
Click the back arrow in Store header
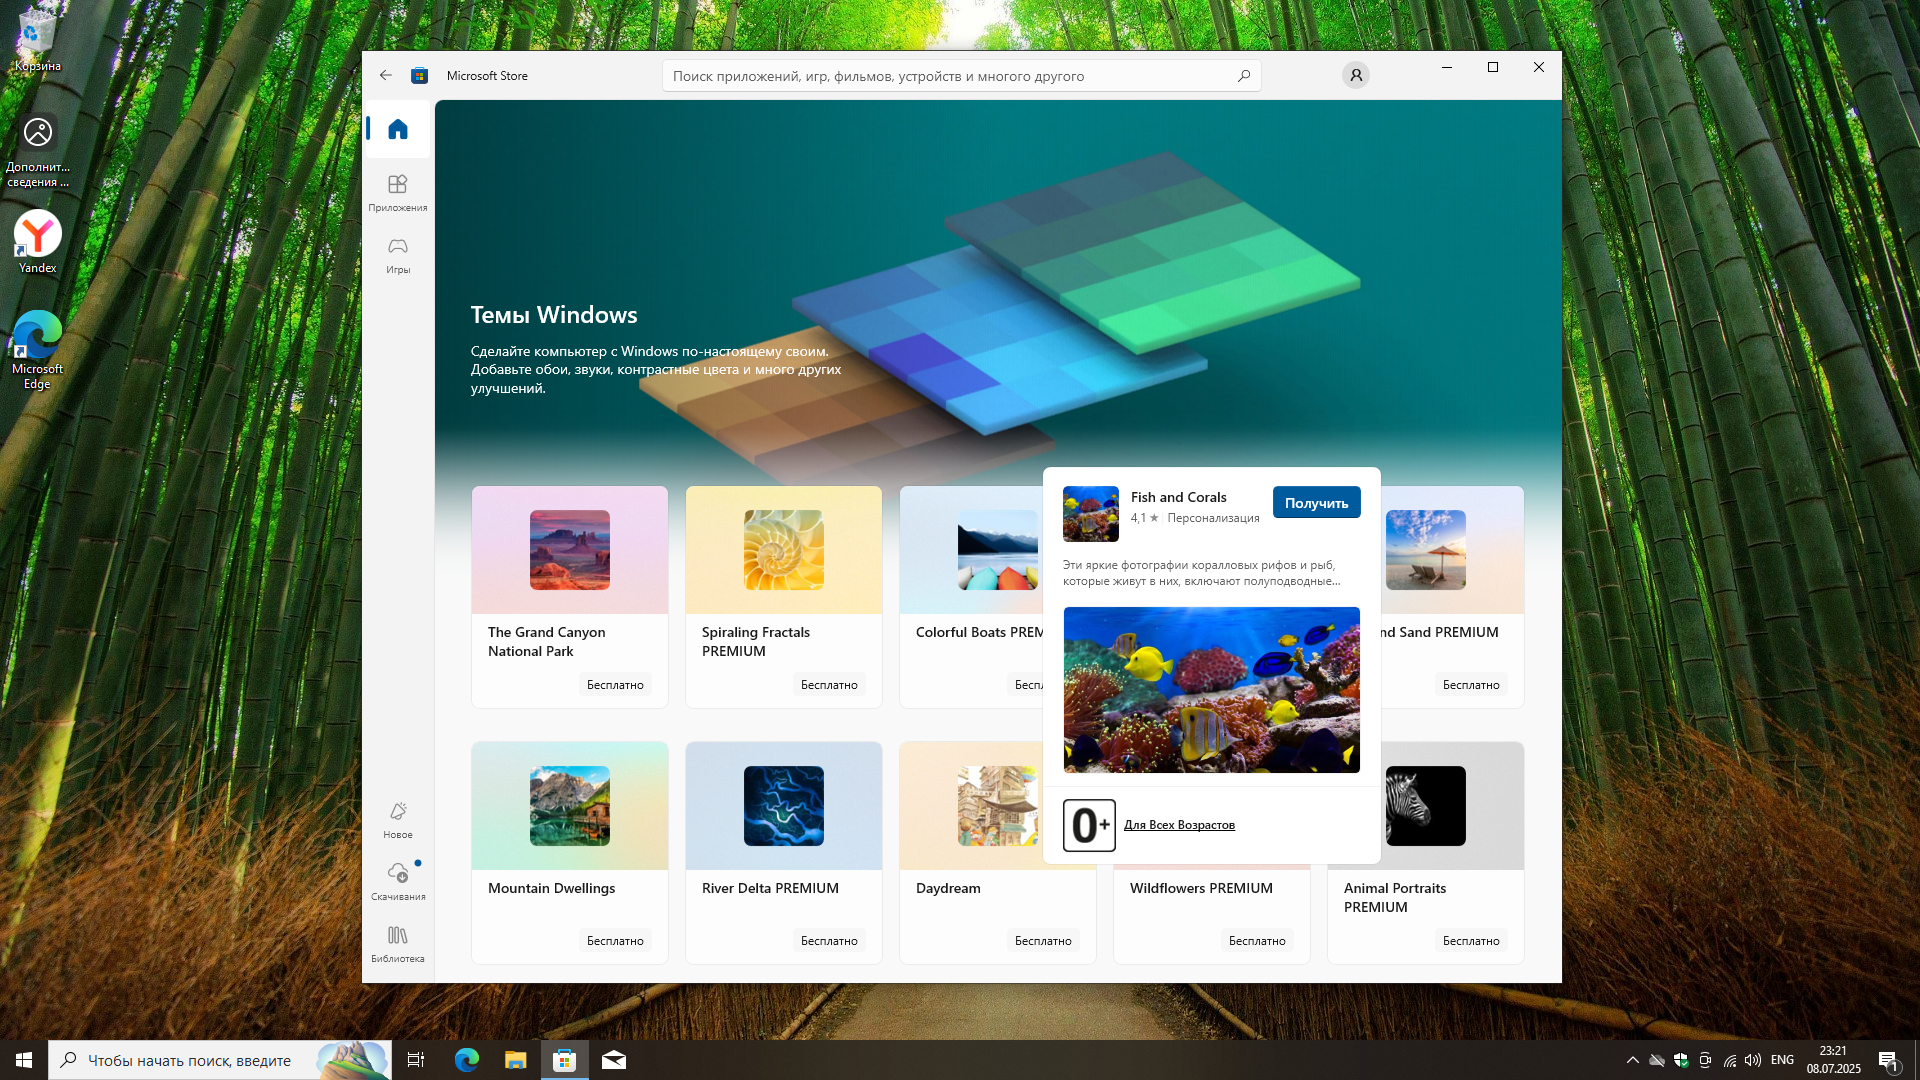(386, 76)
